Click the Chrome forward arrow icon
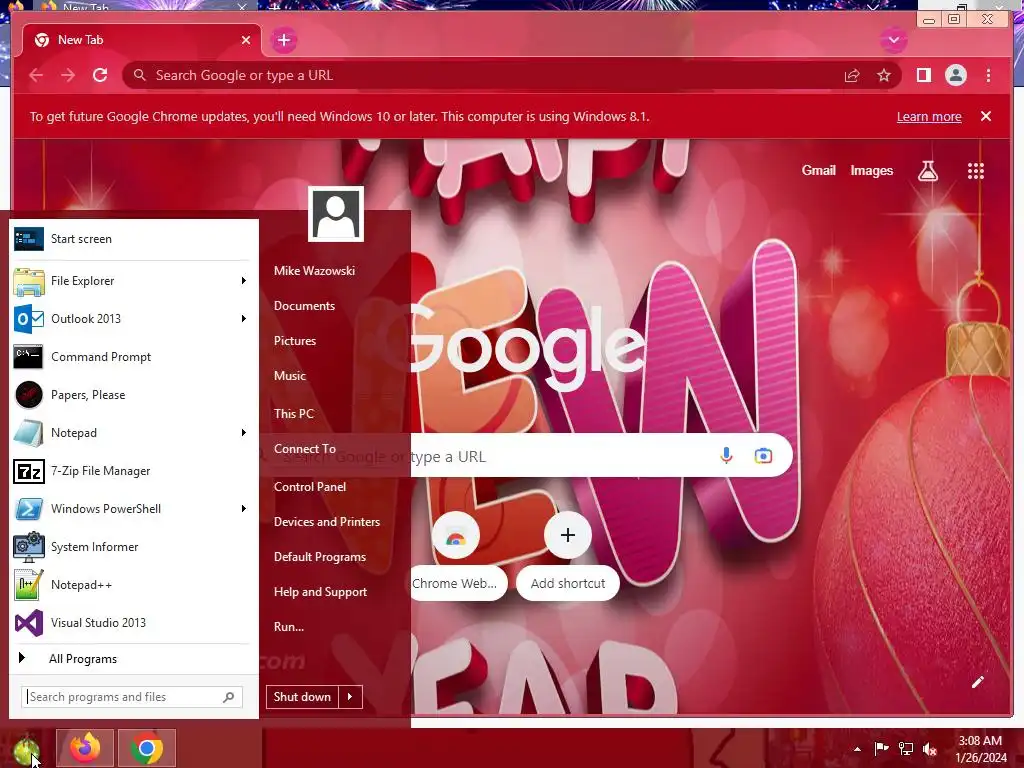This screenshot has height=768, width=1024. pos(68,75)
